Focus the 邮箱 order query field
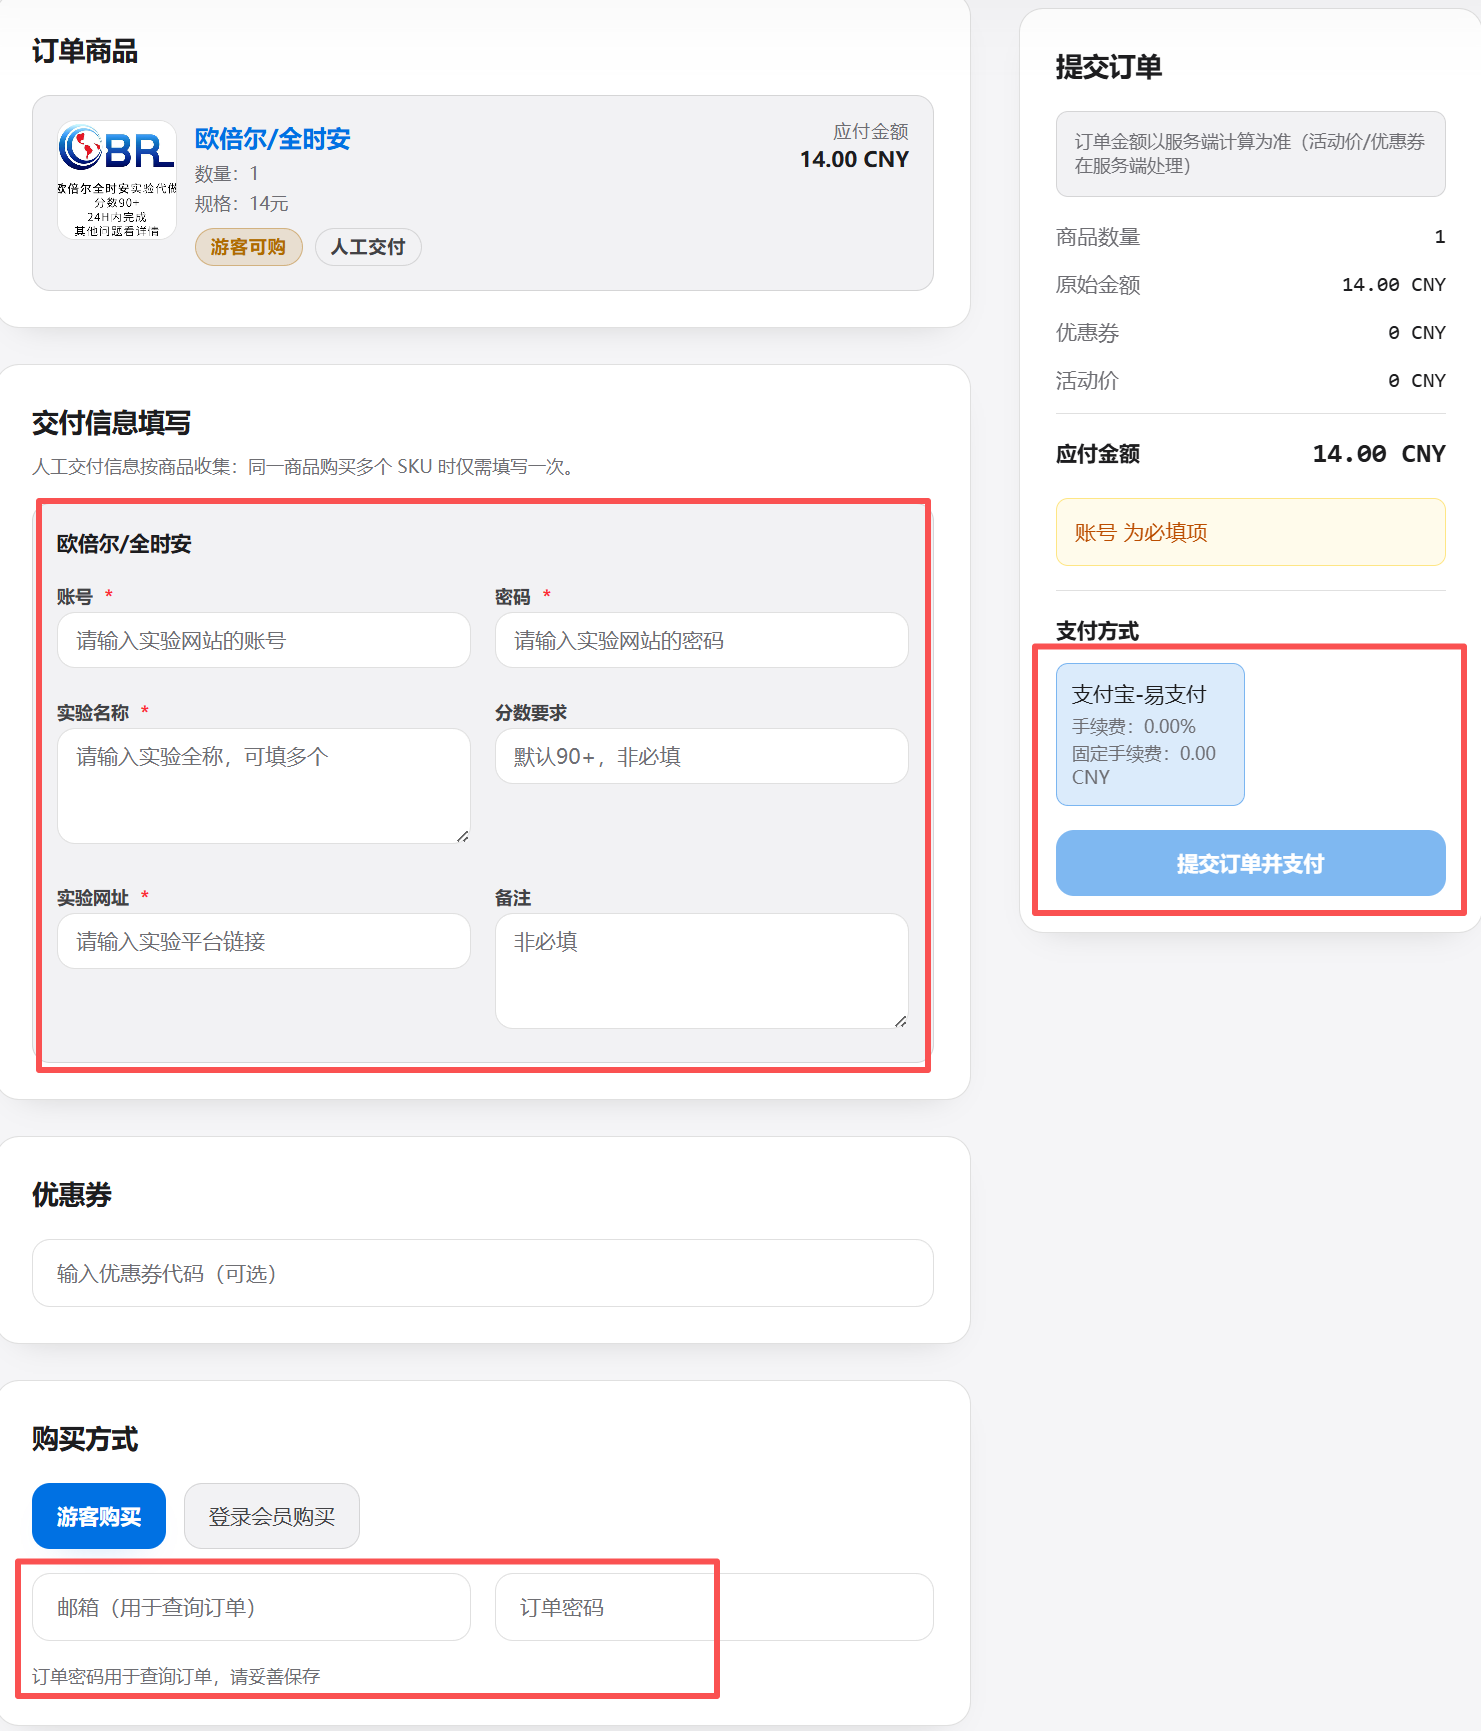This screenshot has width=1481, height=1731. [251, 1607]
